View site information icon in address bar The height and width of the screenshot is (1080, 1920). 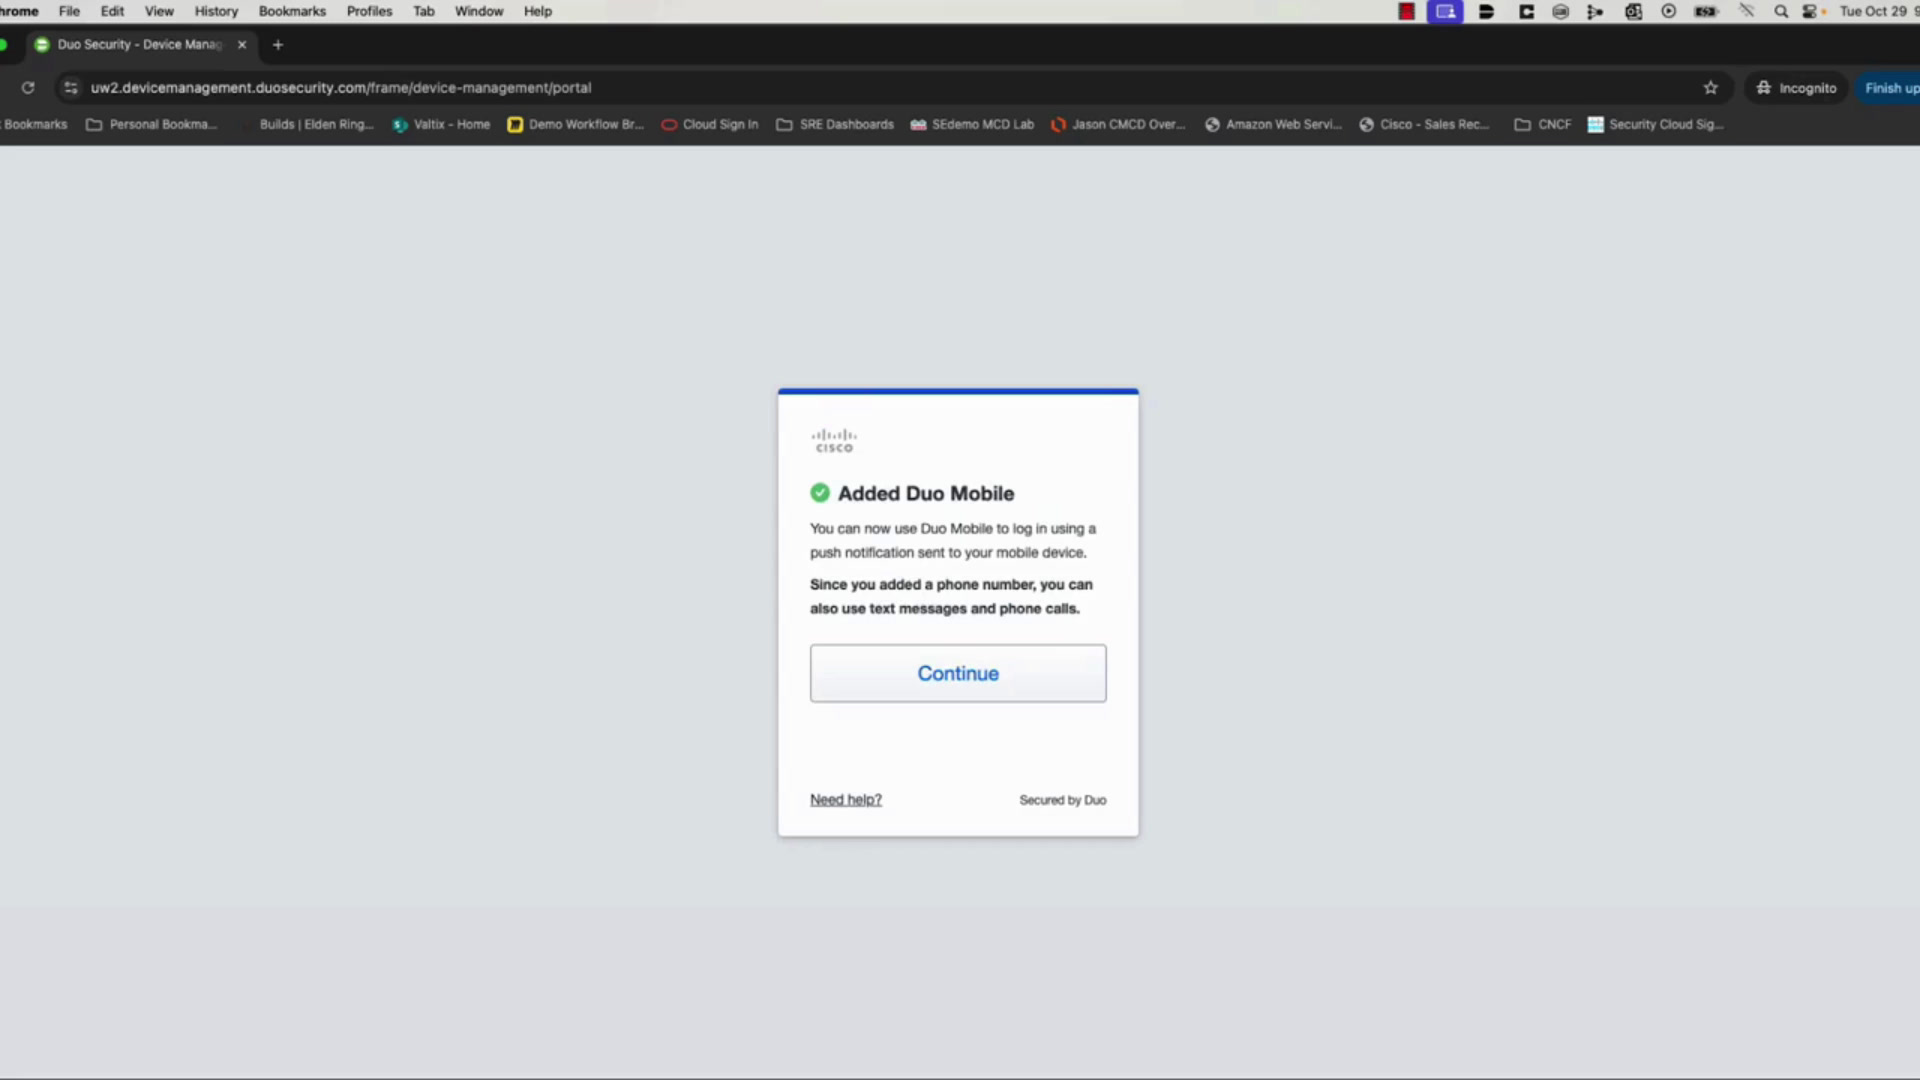tap(70, 88)
